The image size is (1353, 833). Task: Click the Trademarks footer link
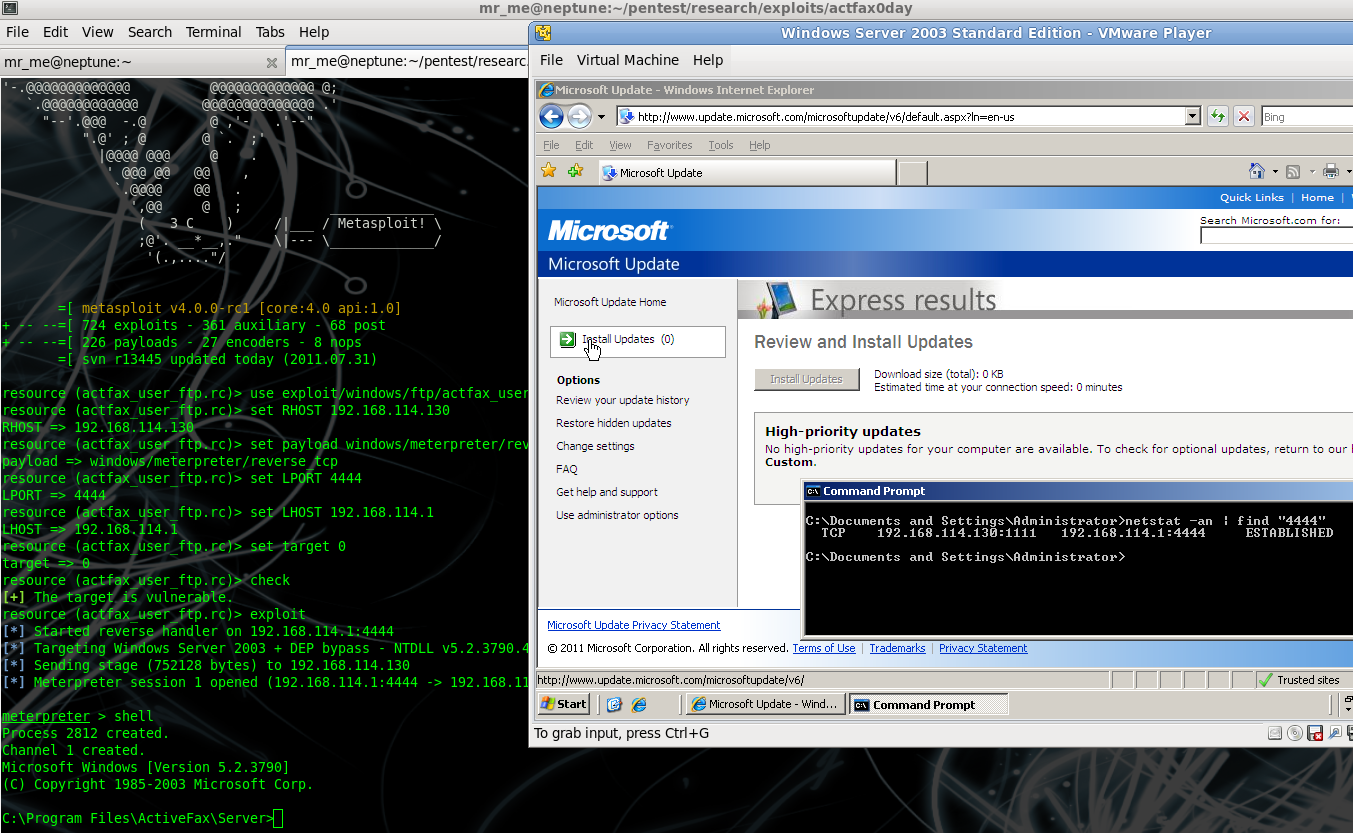[897, 648]
